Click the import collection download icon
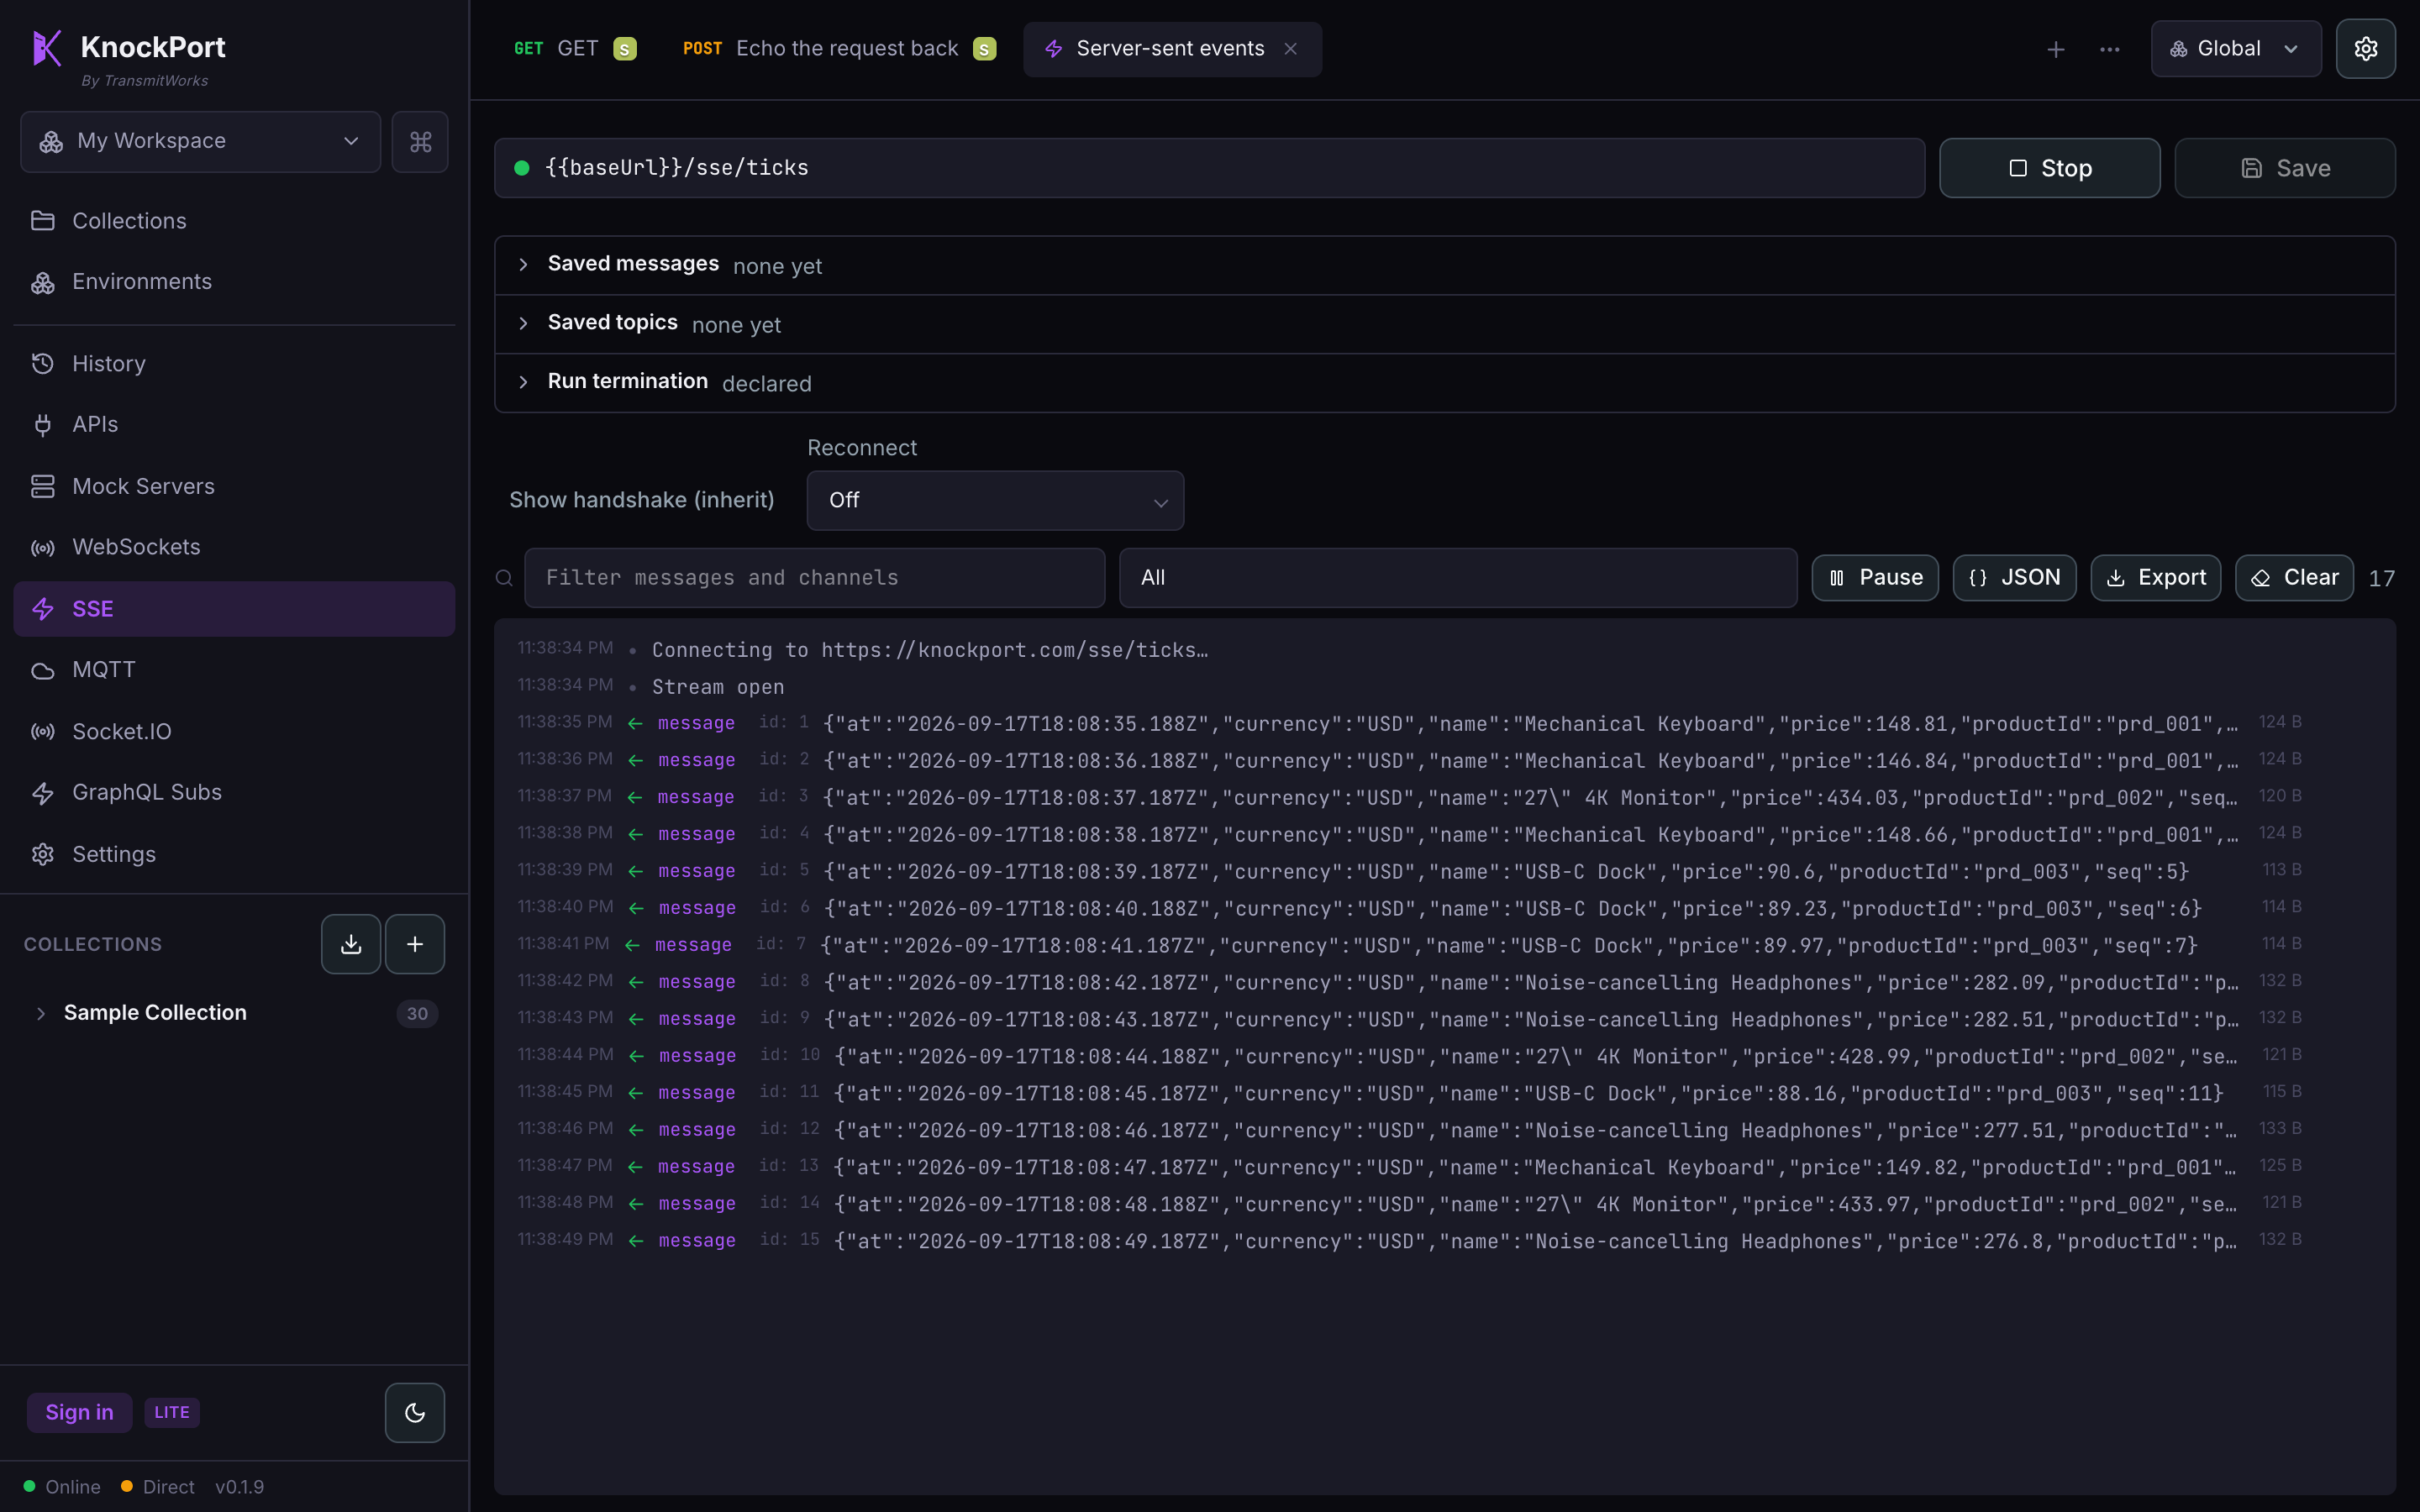The height and width of the screenshot is (1512, 2420). [351, 944]
